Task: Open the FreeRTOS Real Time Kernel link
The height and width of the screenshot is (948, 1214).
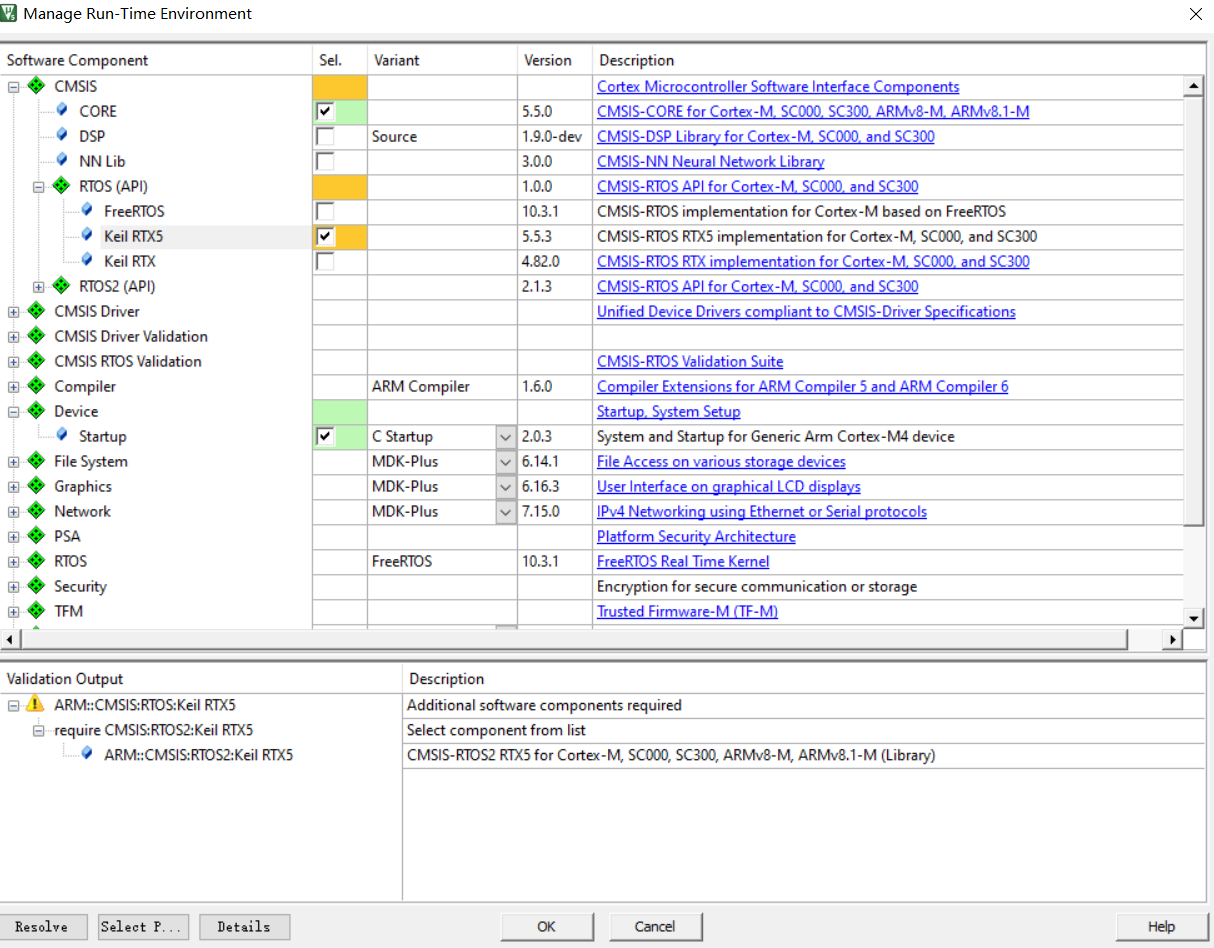Action: coord(683,561)
